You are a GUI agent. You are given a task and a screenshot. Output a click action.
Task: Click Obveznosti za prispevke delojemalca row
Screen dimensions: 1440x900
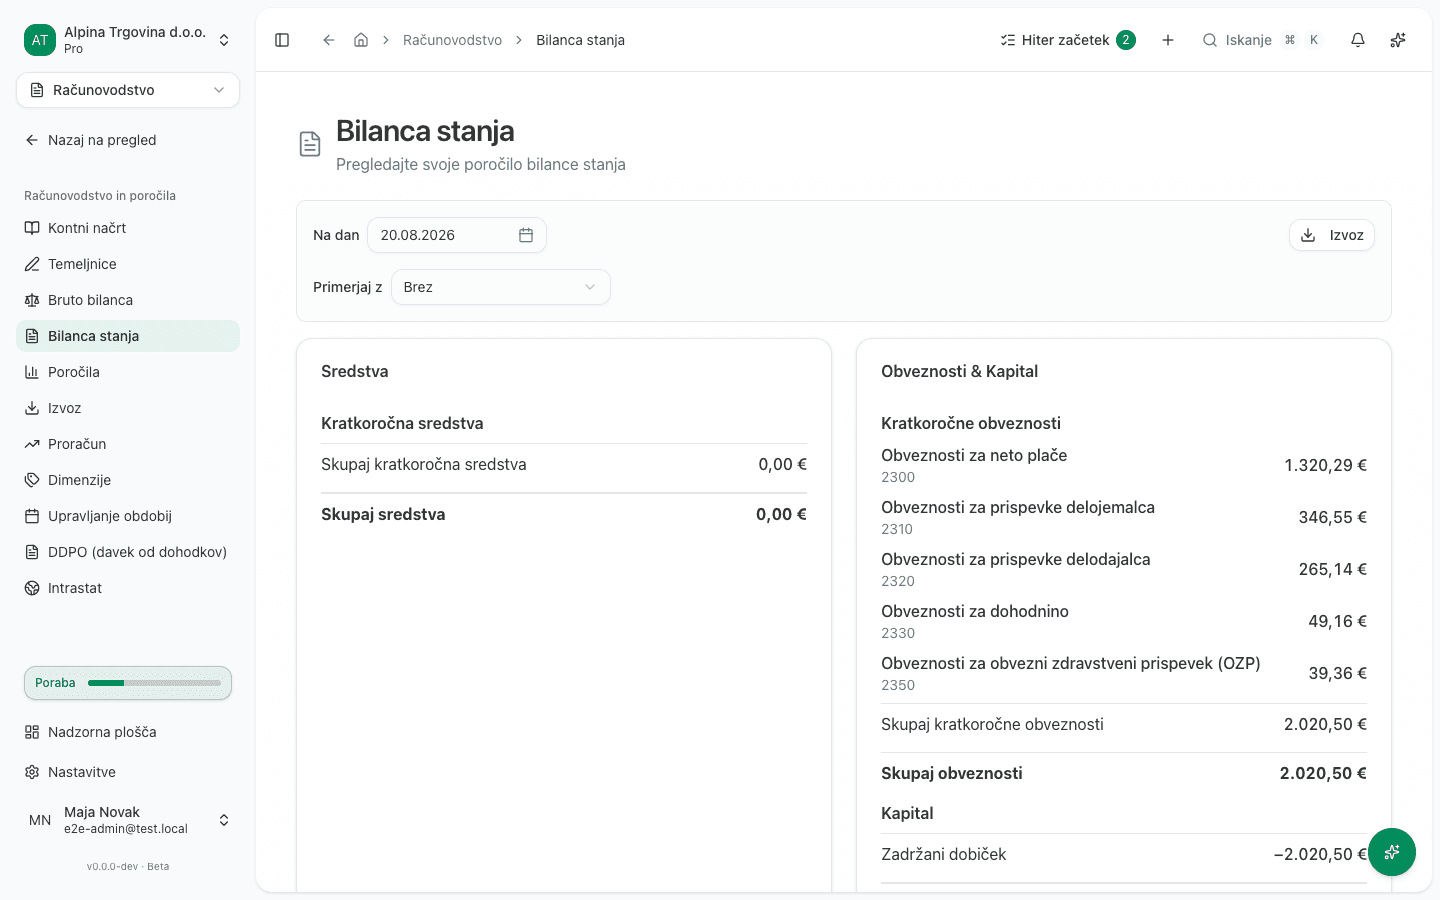pos(1124,517)
